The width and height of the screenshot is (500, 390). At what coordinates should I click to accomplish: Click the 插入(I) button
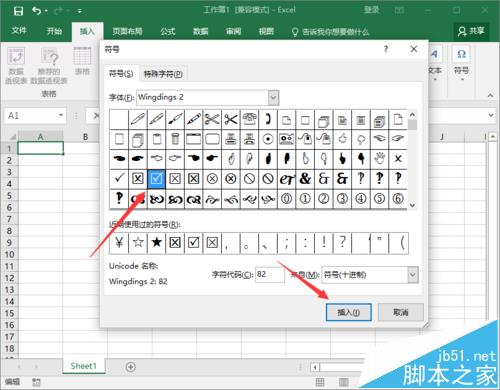(349, 312)
